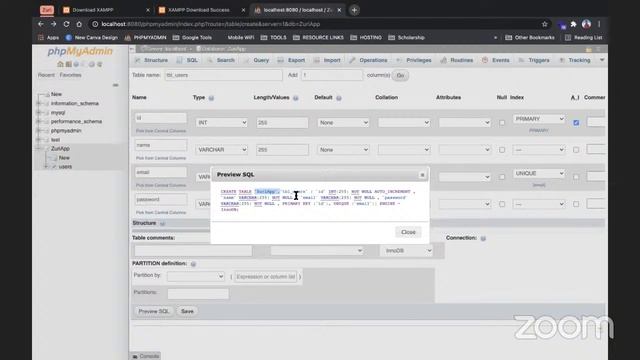The image size is (640, 360).
Task: Click the Connection help icon
Action: pos(483,238)
